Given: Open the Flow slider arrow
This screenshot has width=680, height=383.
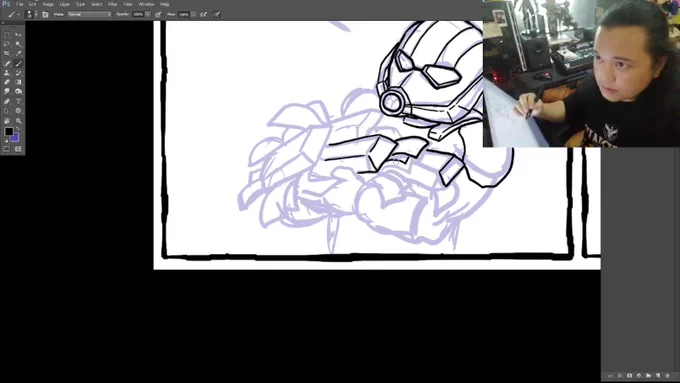Looking at the screenshot, I should coord(193,14).
